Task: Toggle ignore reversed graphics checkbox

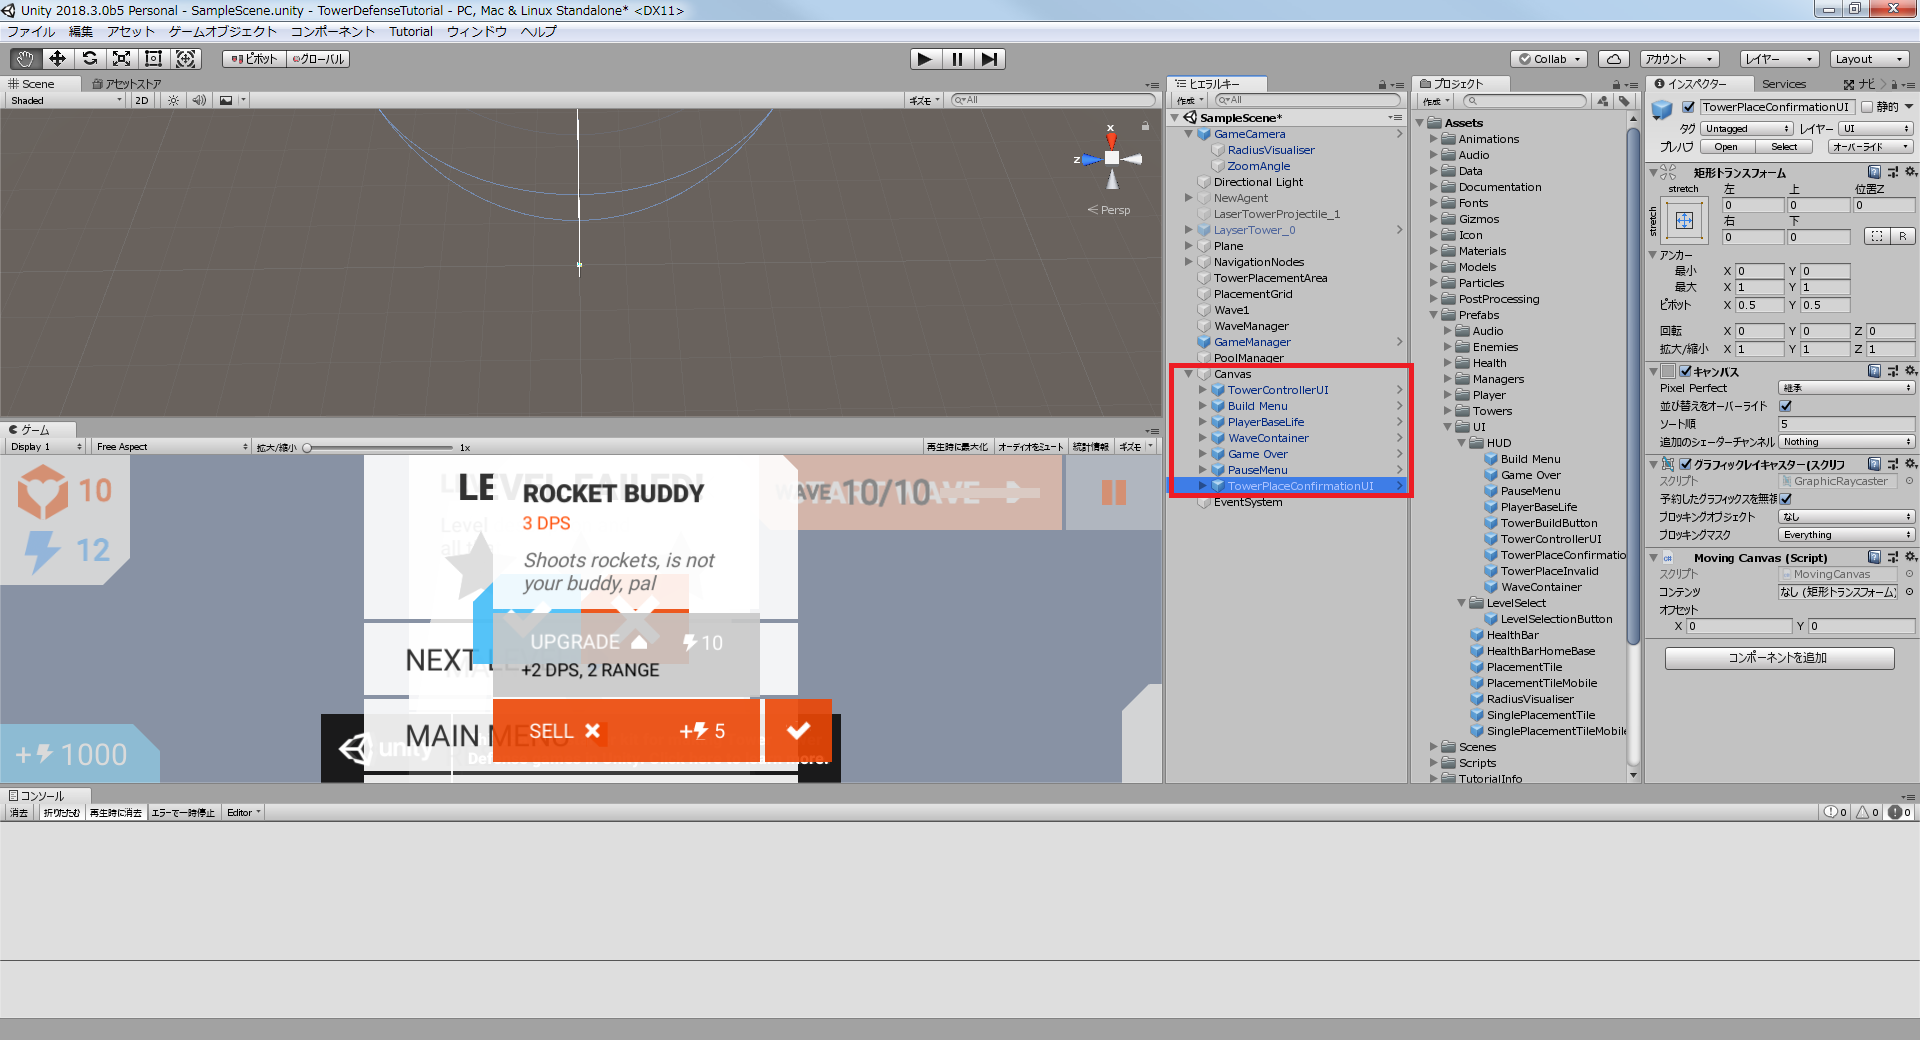Action: click(x=1785, y=498)
